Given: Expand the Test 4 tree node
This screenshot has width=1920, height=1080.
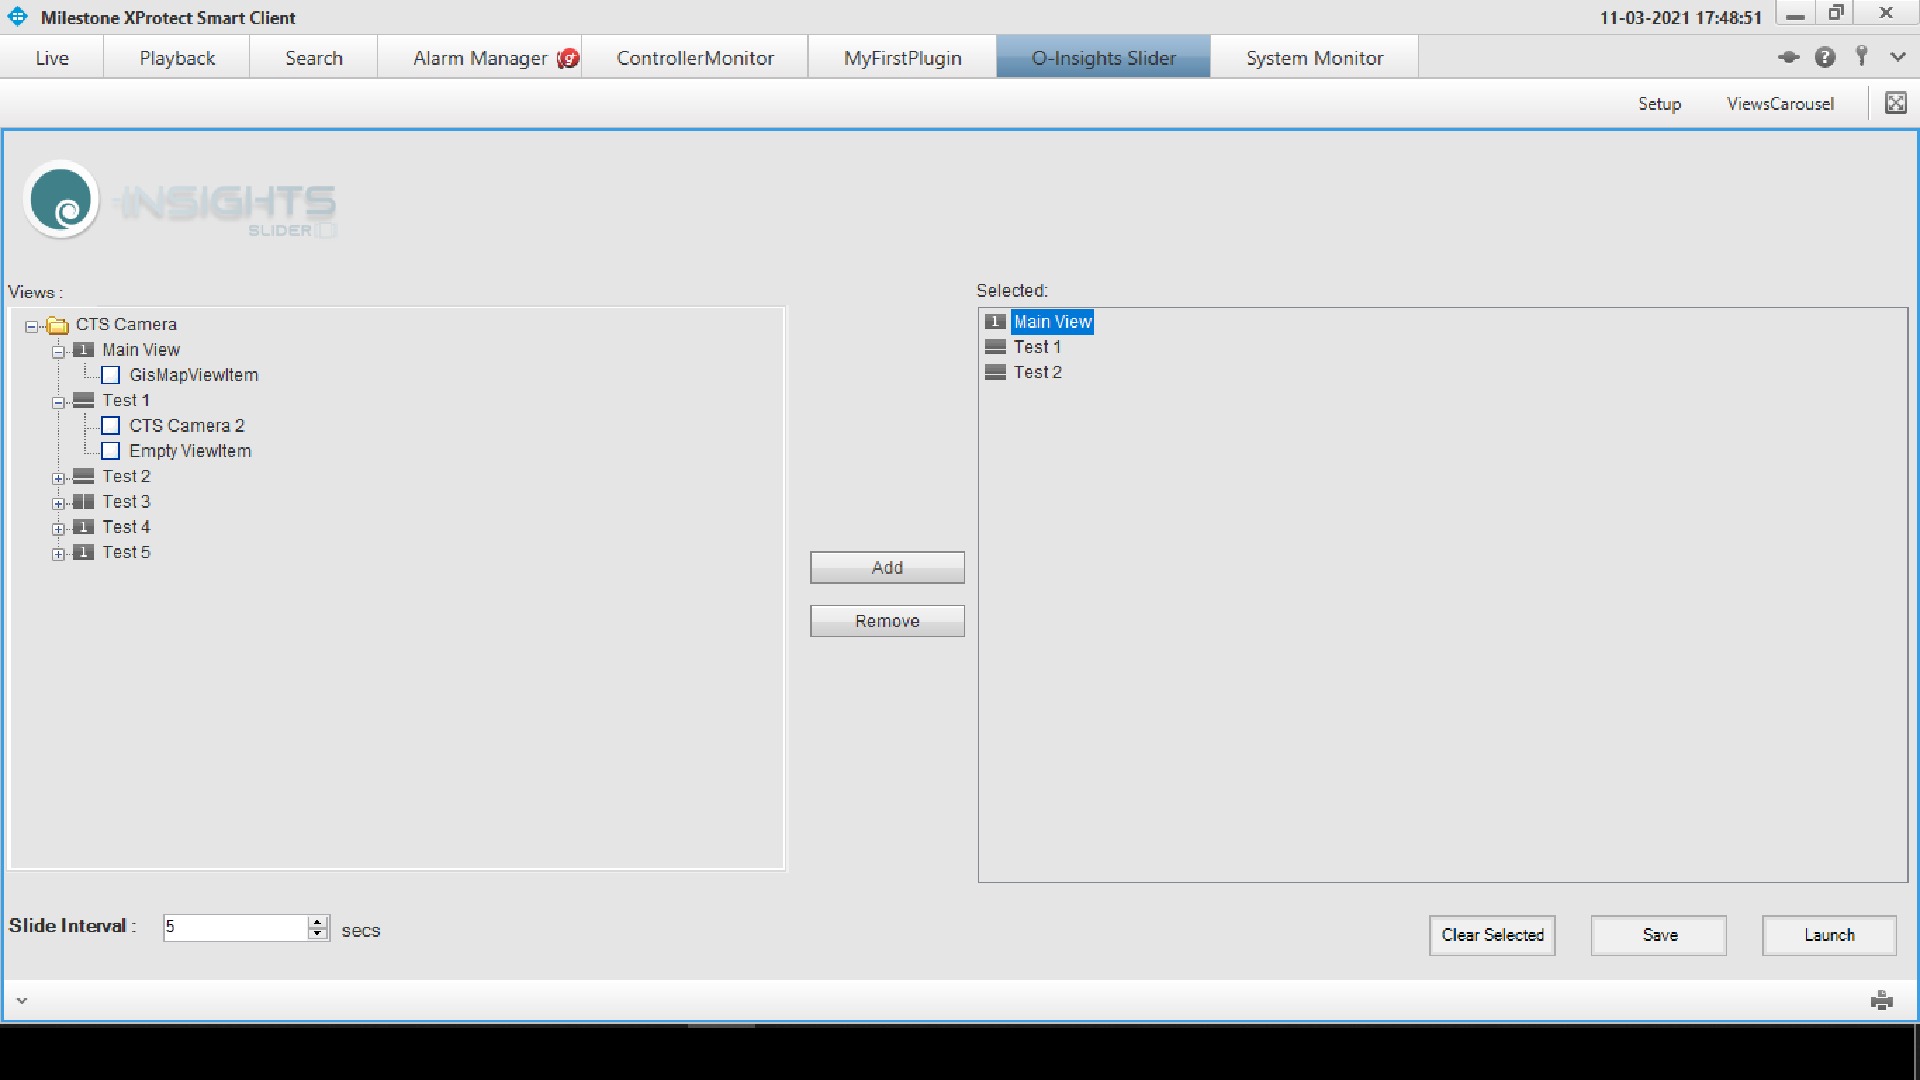Looking at the screenshot, I should coord(59,528).
